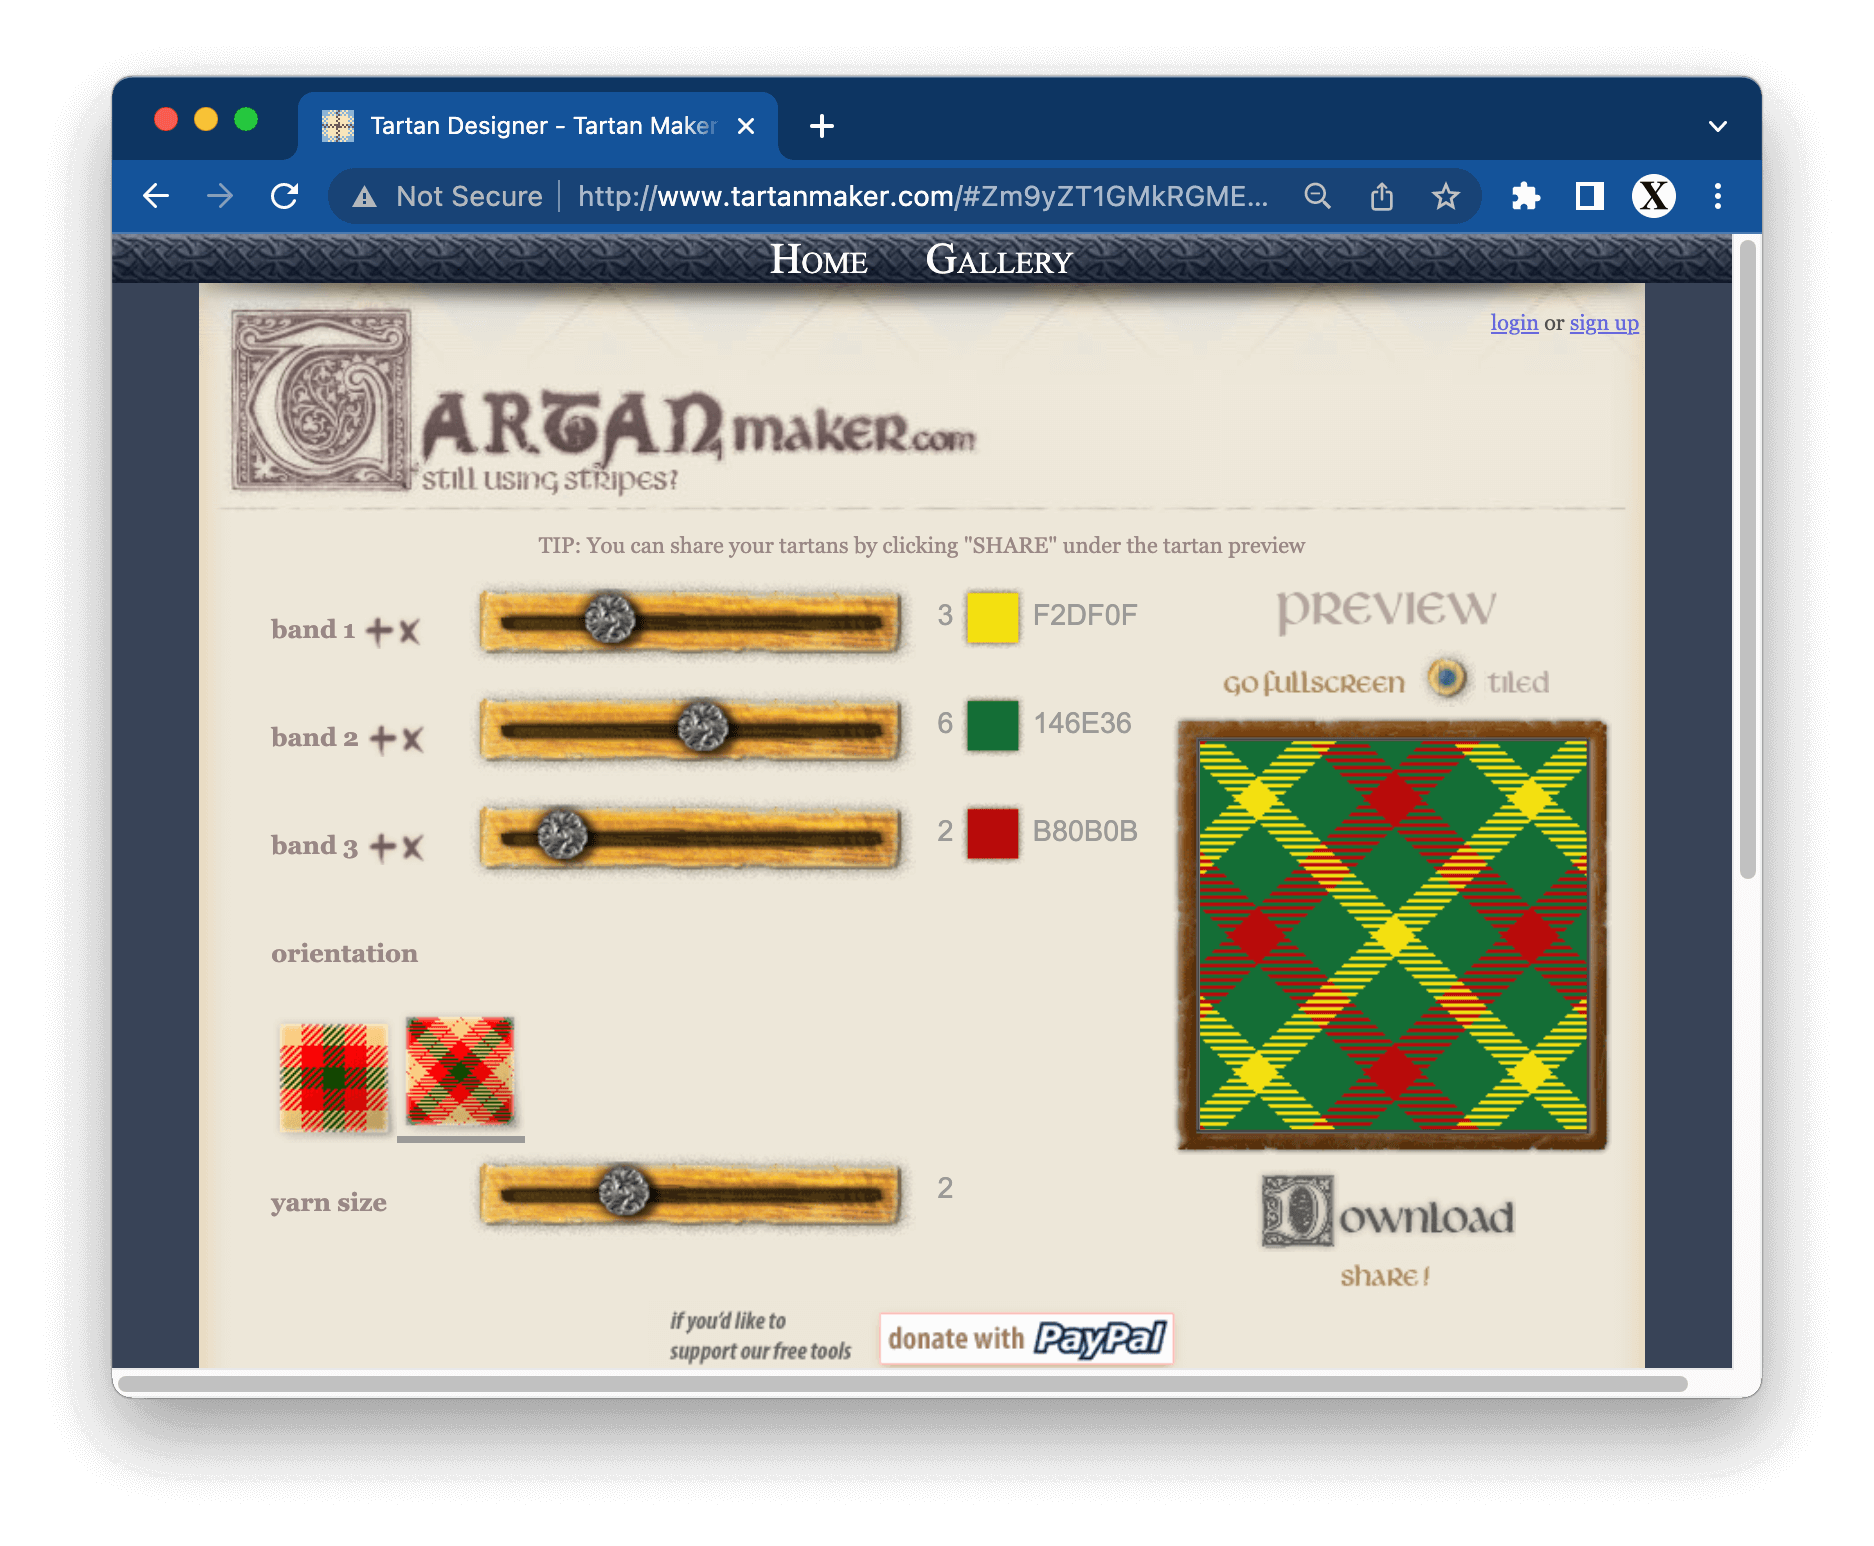Toggle the browser side panel
This screenshot has width=1874, height=1546.
1589,196
